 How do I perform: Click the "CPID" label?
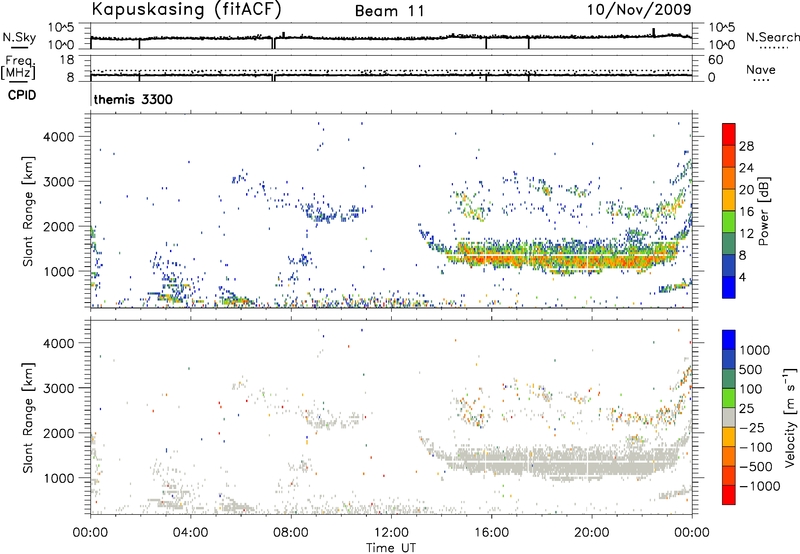(x=22, y=95)
